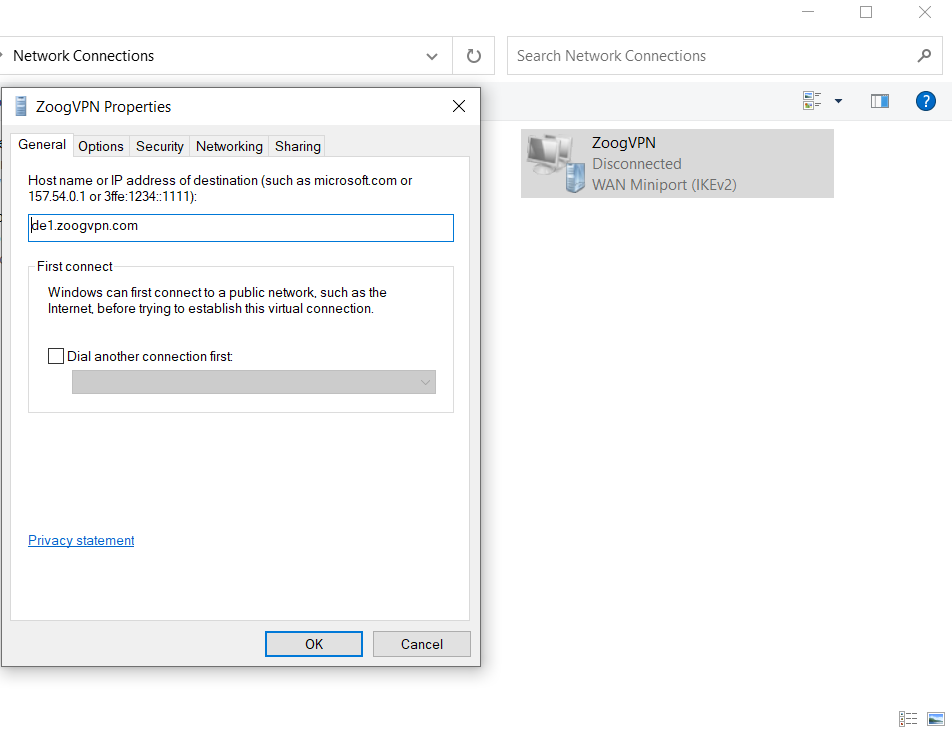This screenshot has height=732, width=952.
Task: Click the host name input field
Action: point(241,227)
